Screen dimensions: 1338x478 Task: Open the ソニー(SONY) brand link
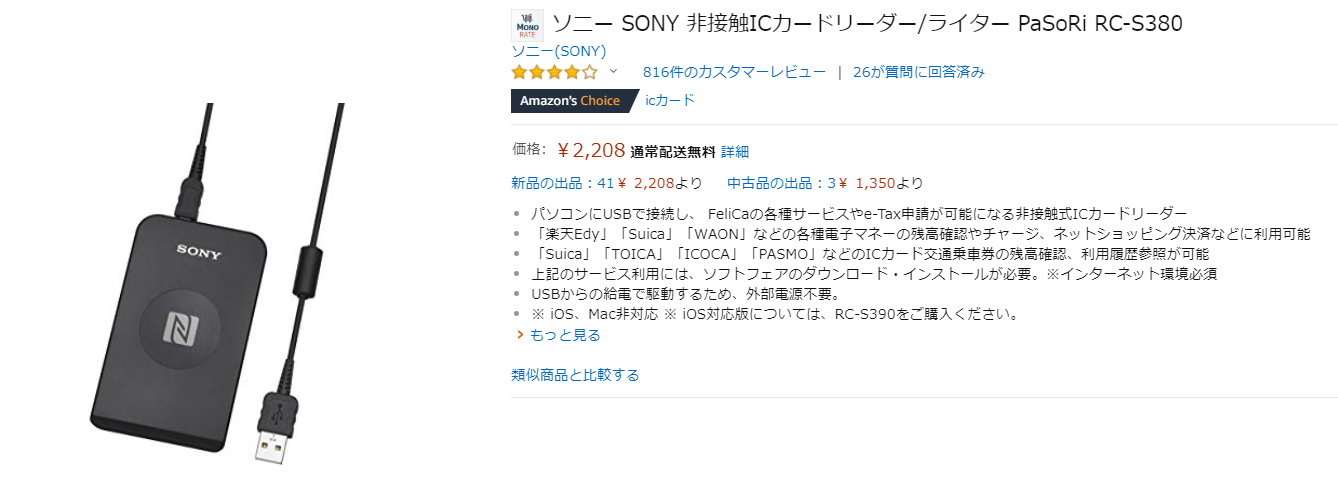coord(558,51)
